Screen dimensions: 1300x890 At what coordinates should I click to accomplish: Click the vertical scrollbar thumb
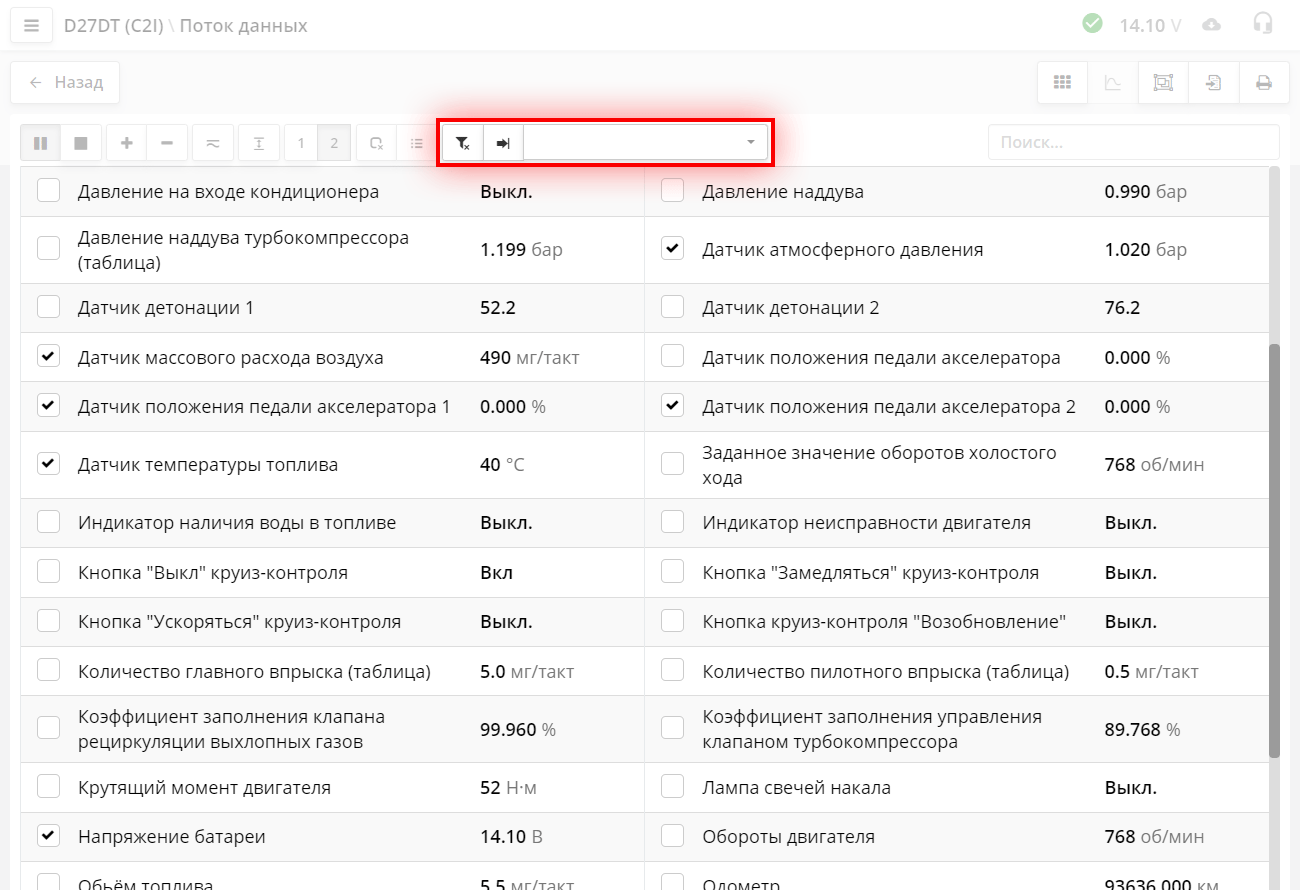[1274, 550]
